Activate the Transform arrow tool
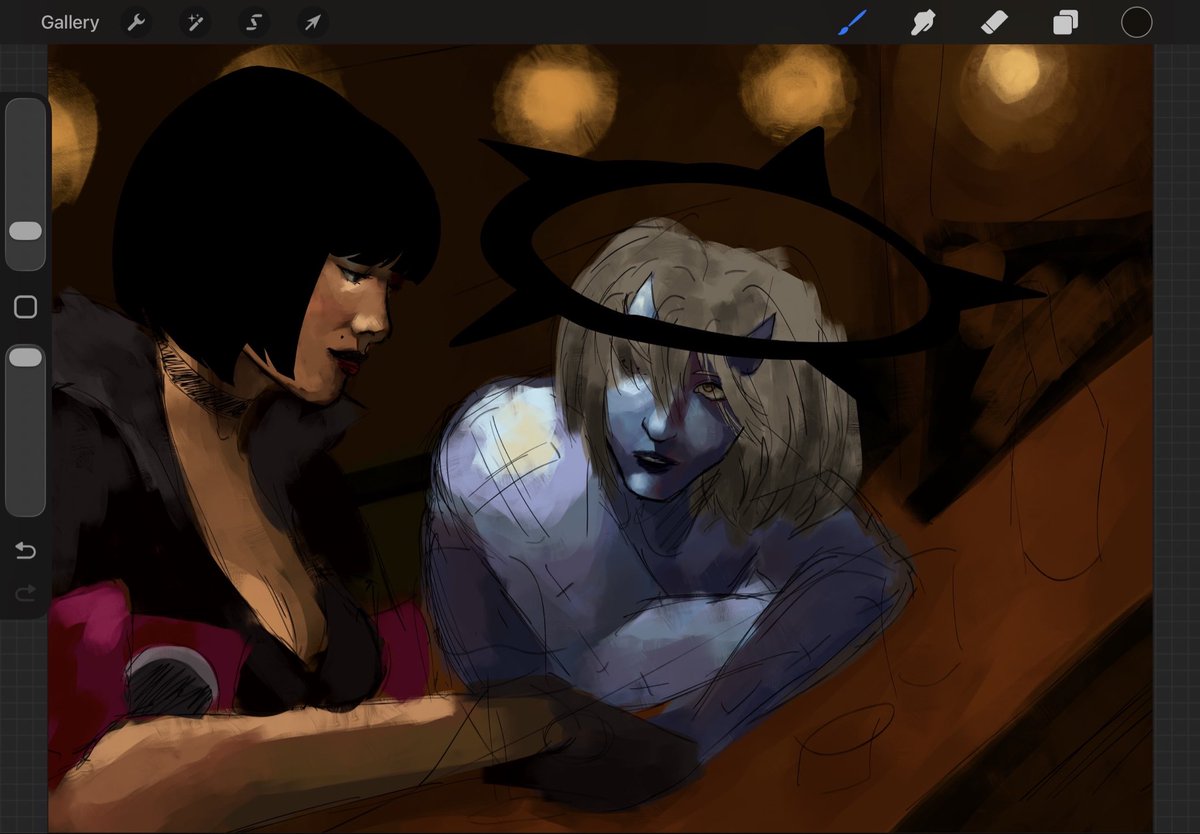Image resolution: width=1200 pixels, height=834 pixels. click(x=313, y=22)
